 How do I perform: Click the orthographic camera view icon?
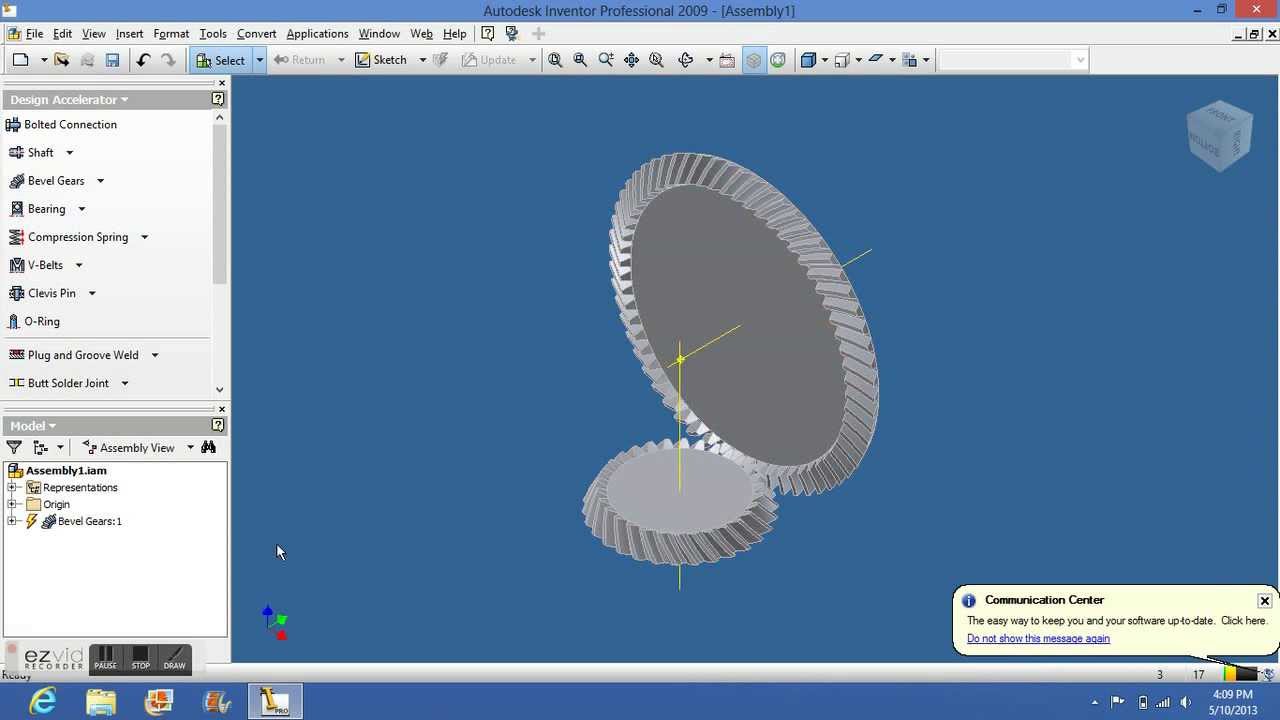point(842,60)
